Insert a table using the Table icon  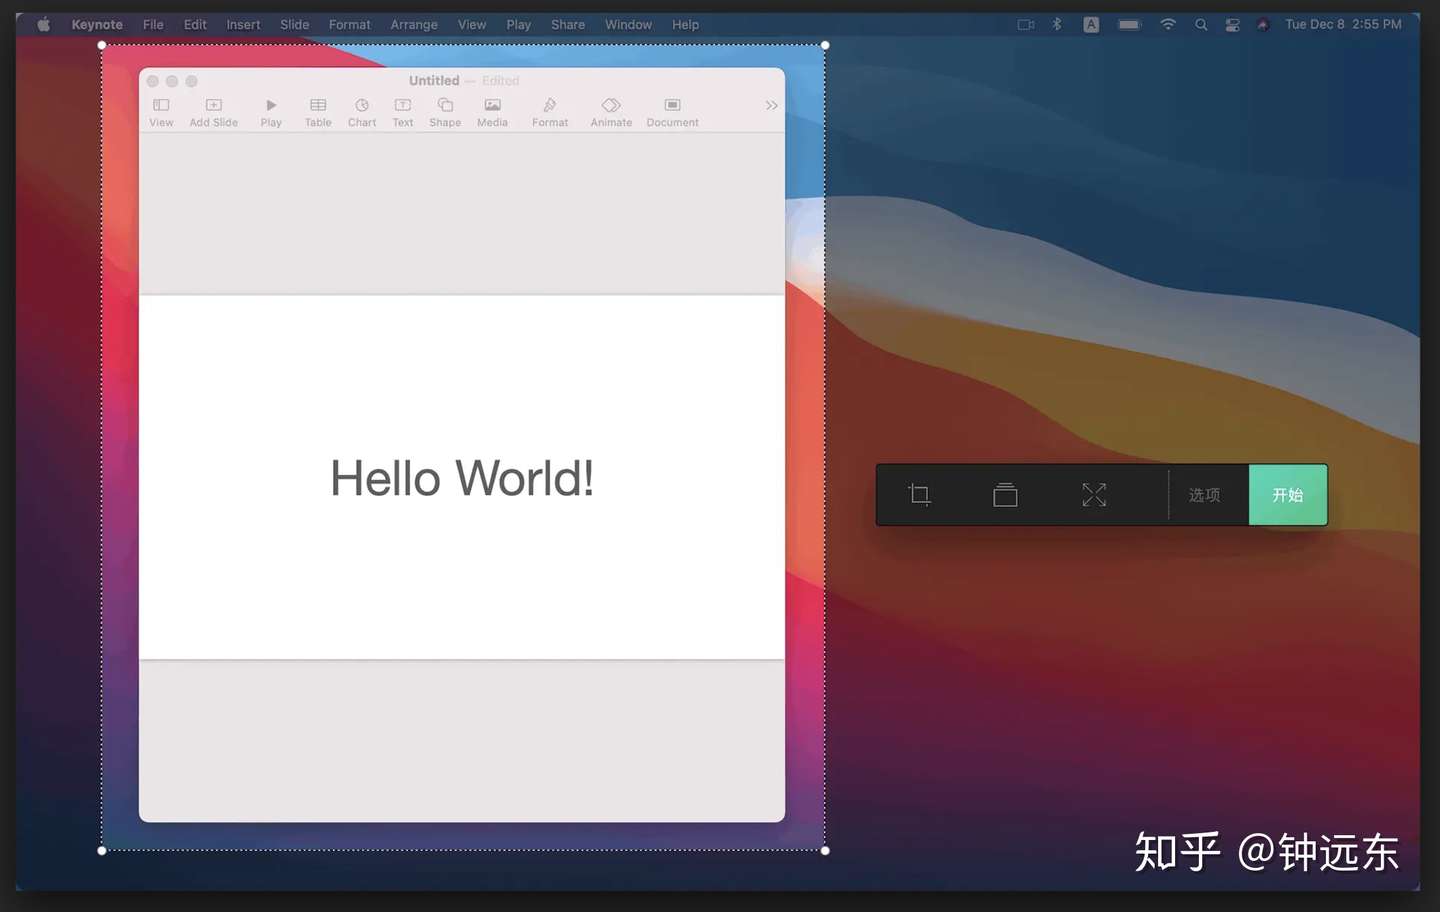click(x=318, y=112)
